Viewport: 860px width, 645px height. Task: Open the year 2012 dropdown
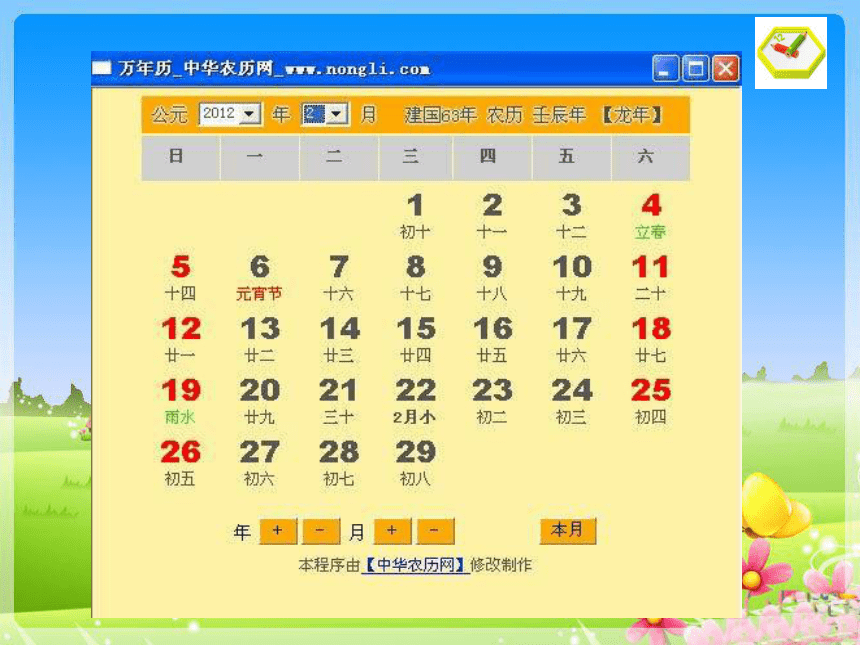[230, 114]
